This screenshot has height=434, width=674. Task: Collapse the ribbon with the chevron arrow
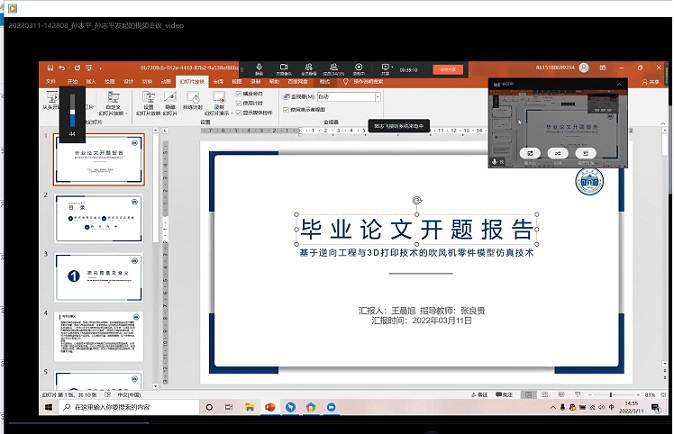click(x=662, y=124)
